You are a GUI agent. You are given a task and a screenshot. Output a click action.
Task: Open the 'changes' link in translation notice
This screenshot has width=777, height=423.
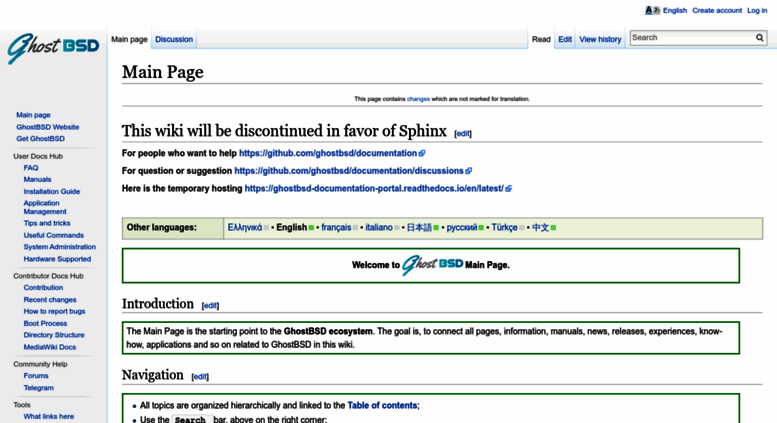coord(418,99)
